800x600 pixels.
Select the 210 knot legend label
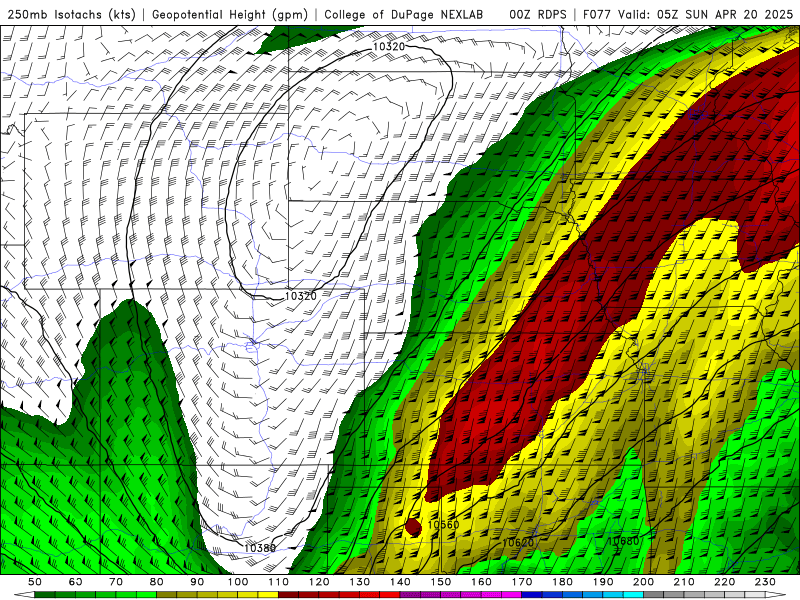[x=684, y=582]
